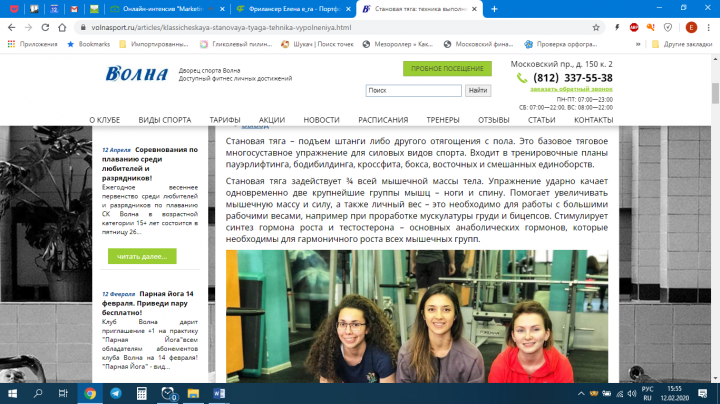The image size is (720, 404).
Task: Close the Фрилансер Елена tab
Action: tap(348, 9)
